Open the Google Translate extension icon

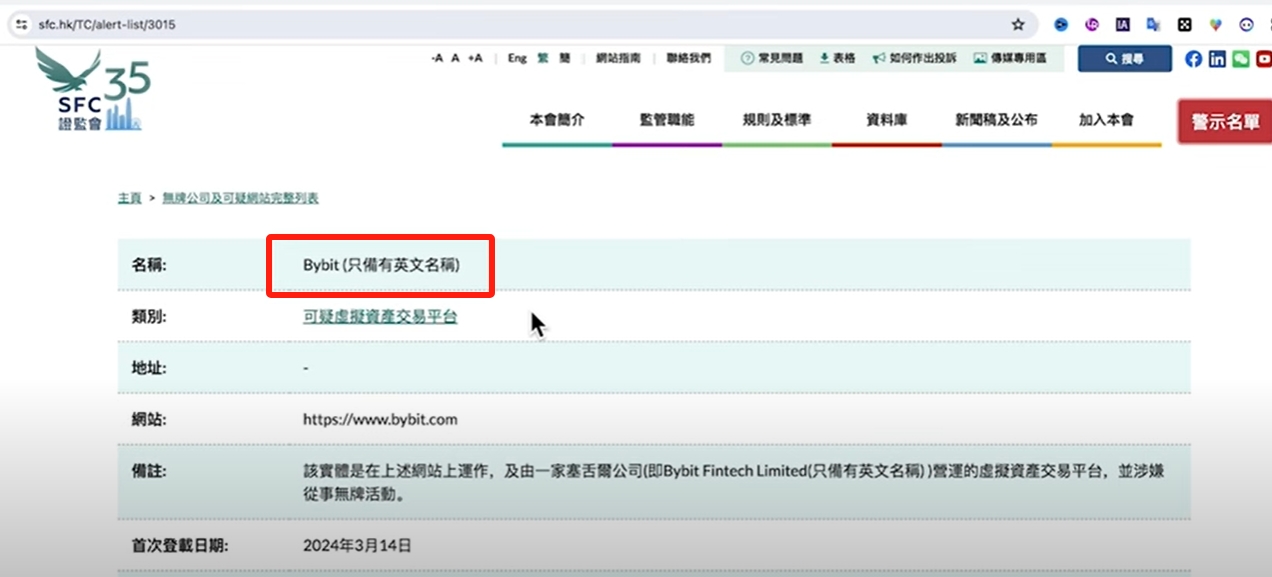click(1154, 25)
